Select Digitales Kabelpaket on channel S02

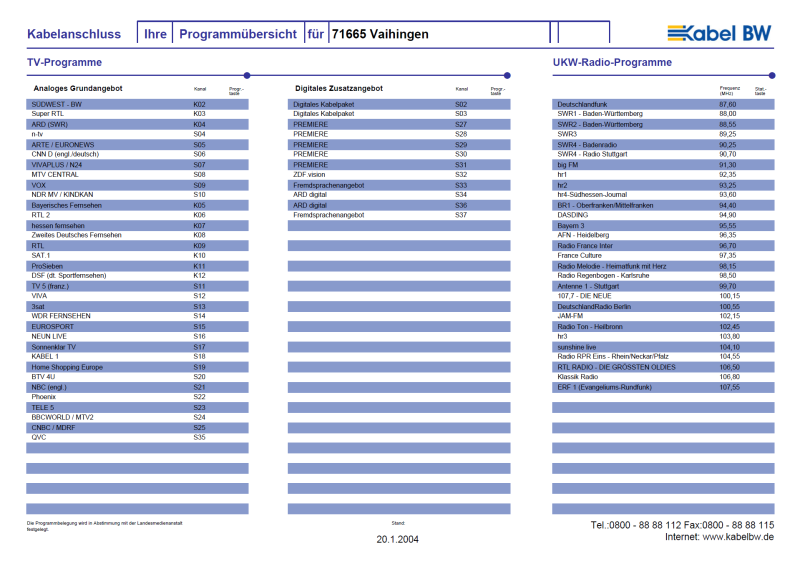pyautogui.click(x=399, y=104)
